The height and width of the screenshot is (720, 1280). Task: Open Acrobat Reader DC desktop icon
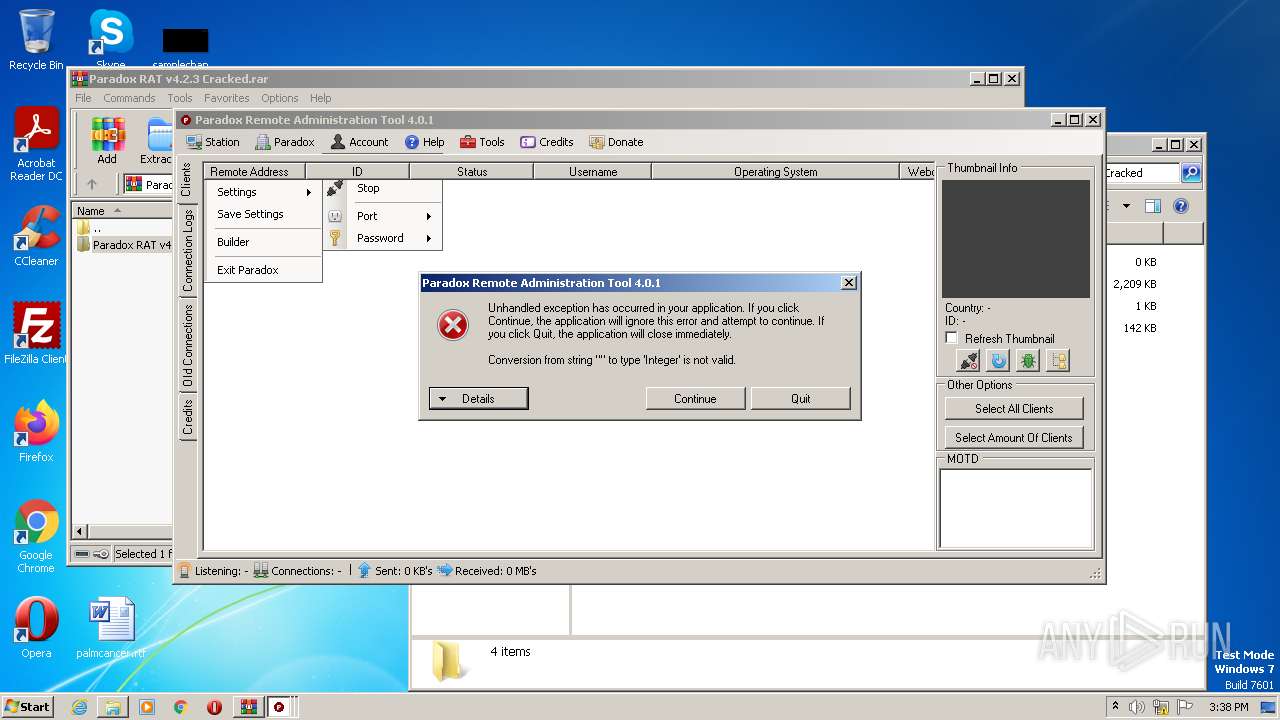point(36,145)
